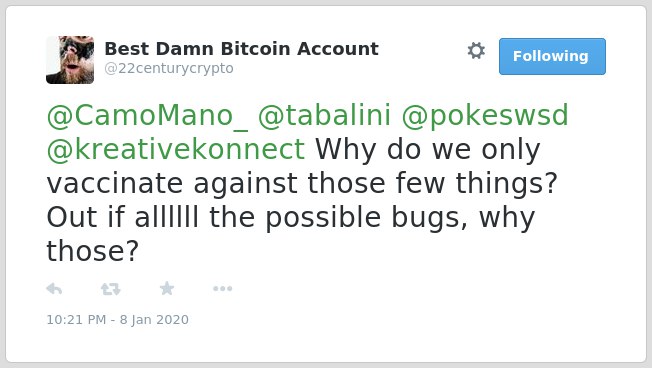
Task: Click the final word 'those?' of the tweet
Action: point(92,251)
